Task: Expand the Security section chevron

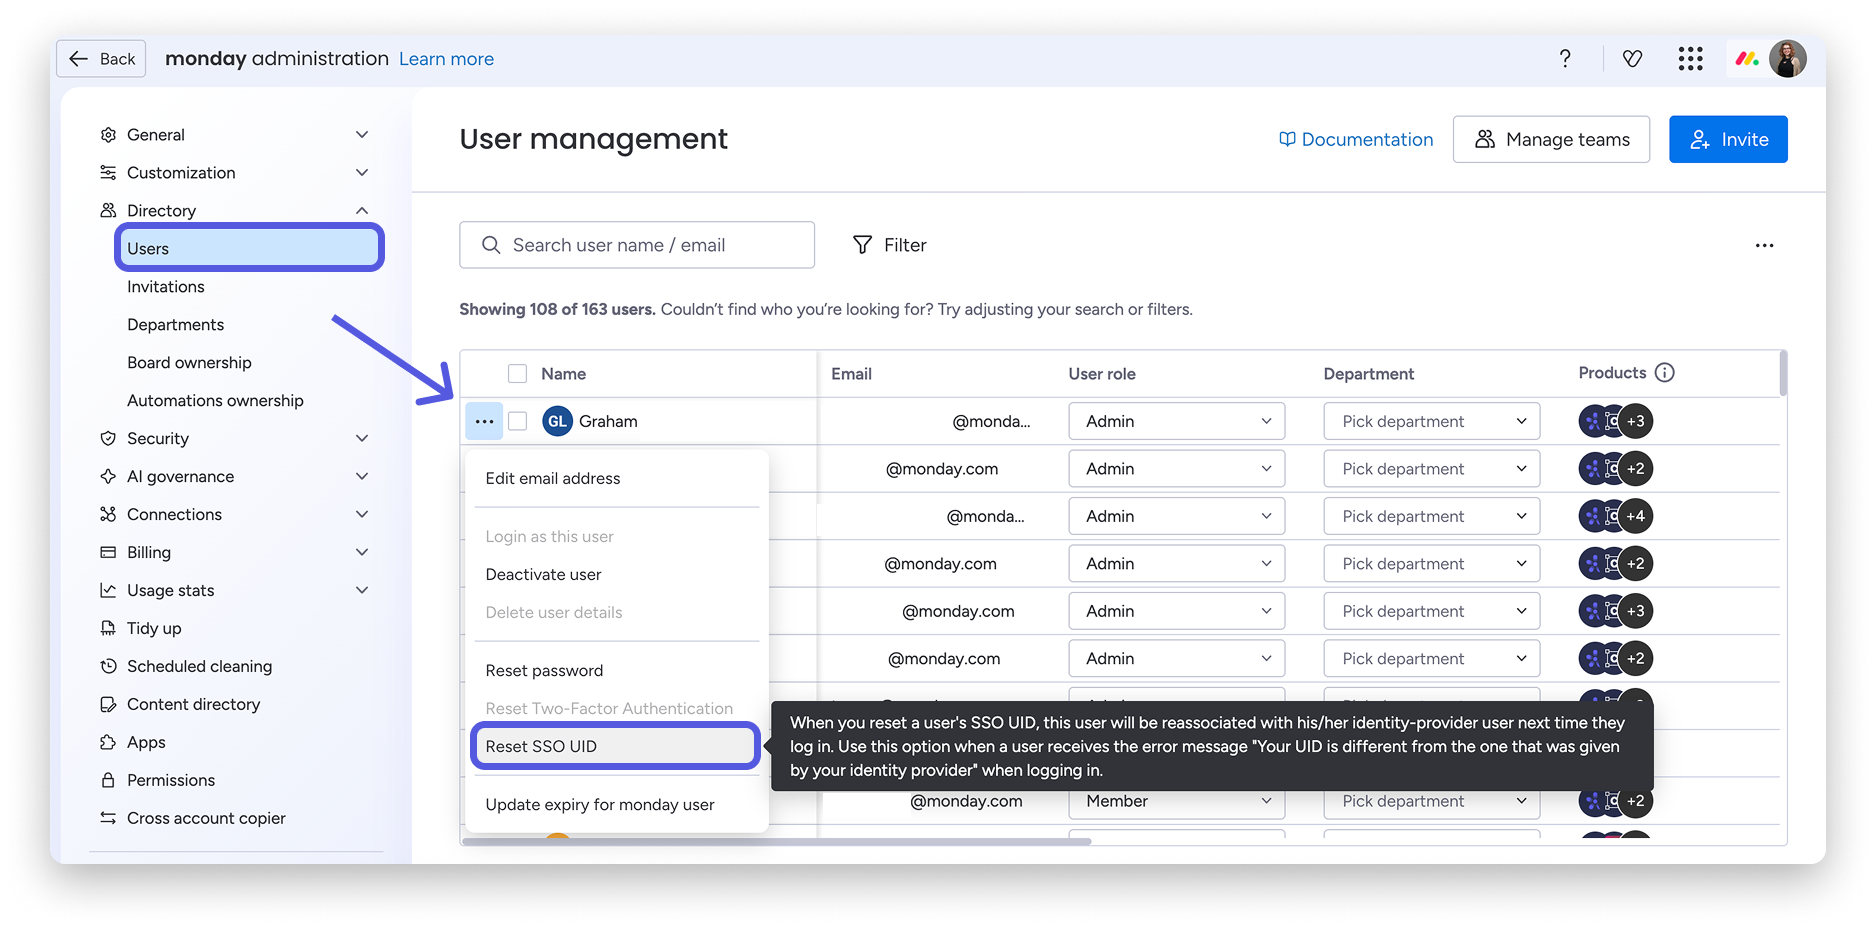Action: tap(362, 439)
